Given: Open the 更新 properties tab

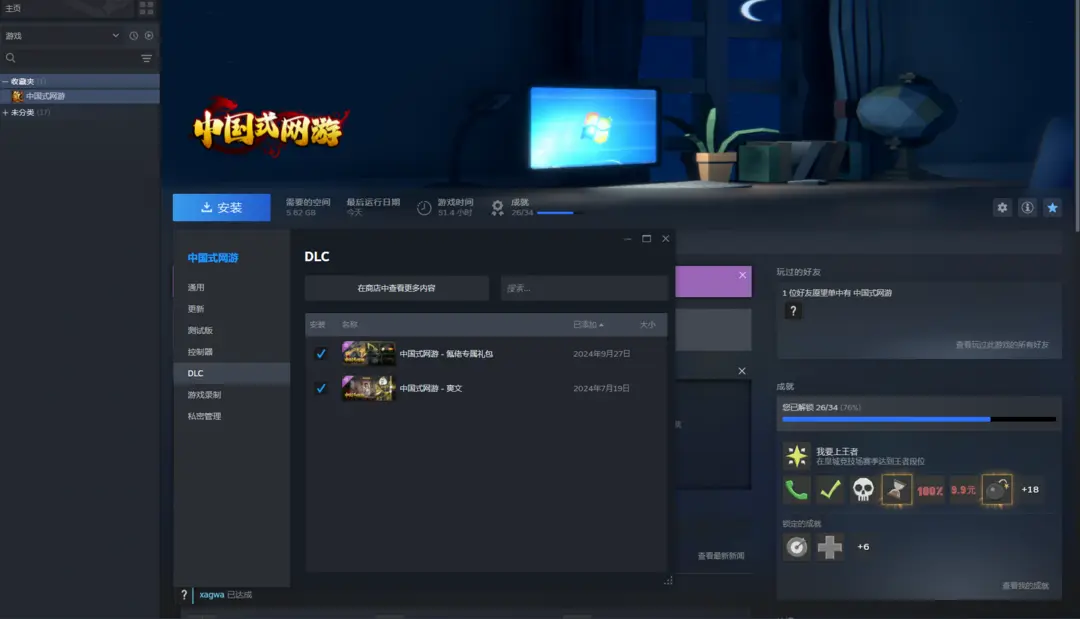Looking at the screenshot, I should (231, 308).
